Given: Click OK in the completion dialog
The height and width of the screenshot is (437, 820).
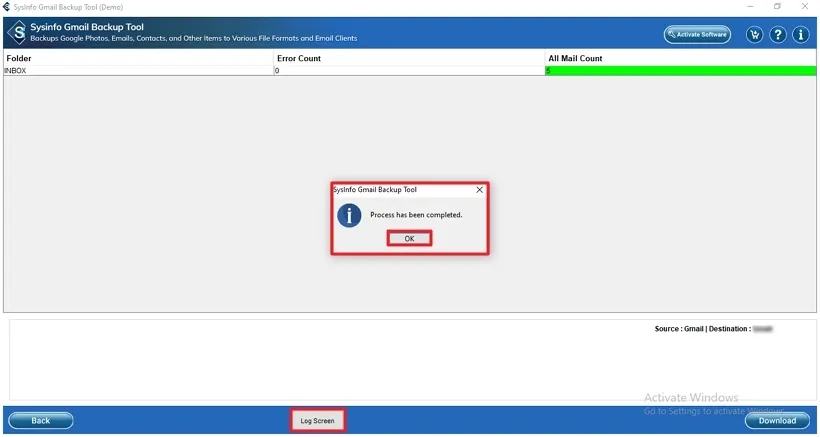Looking at the screenshot, I should 409,238.
